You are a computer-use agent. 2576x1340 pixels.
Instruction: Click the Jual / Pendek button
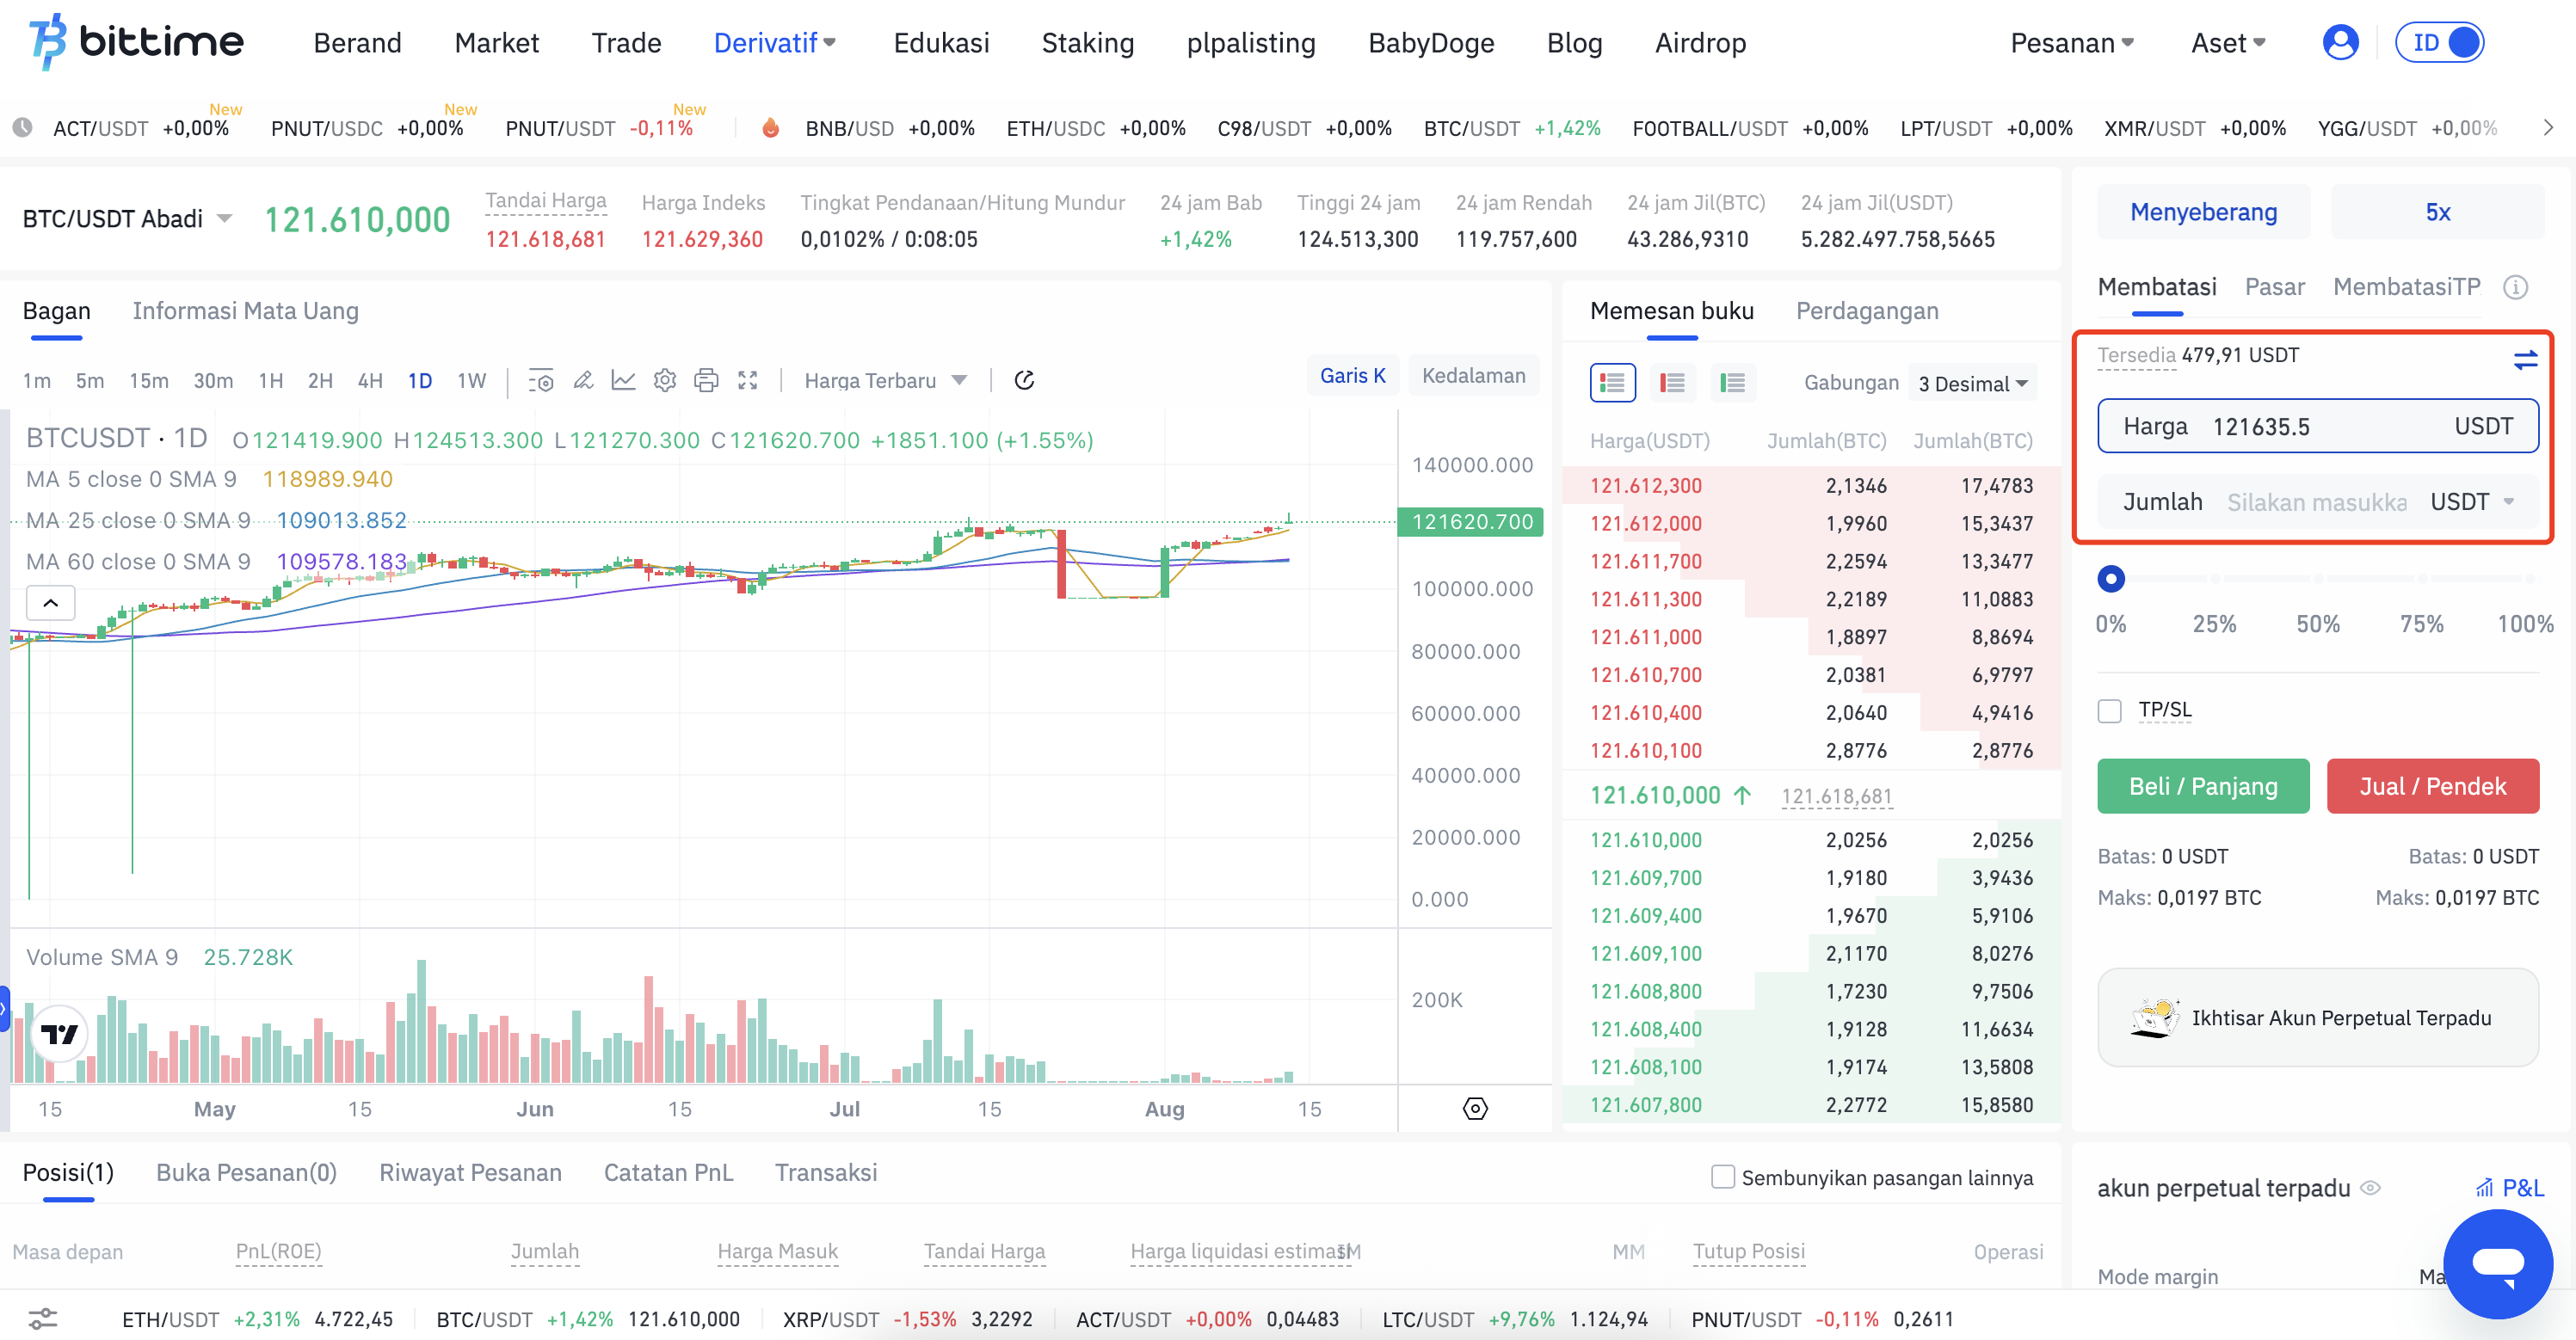click(x=2432, y=786)
